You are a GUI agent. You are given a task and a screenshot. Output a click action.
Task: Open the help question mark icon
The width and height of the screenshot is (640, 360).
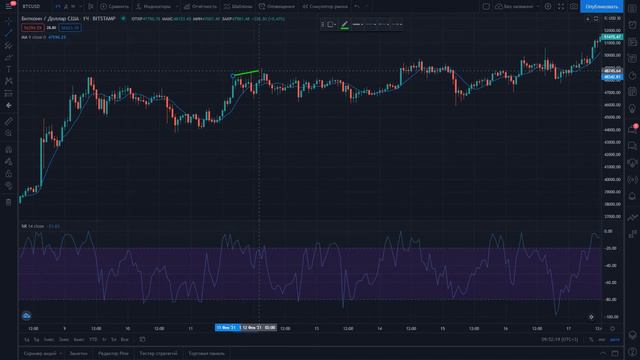633,352
